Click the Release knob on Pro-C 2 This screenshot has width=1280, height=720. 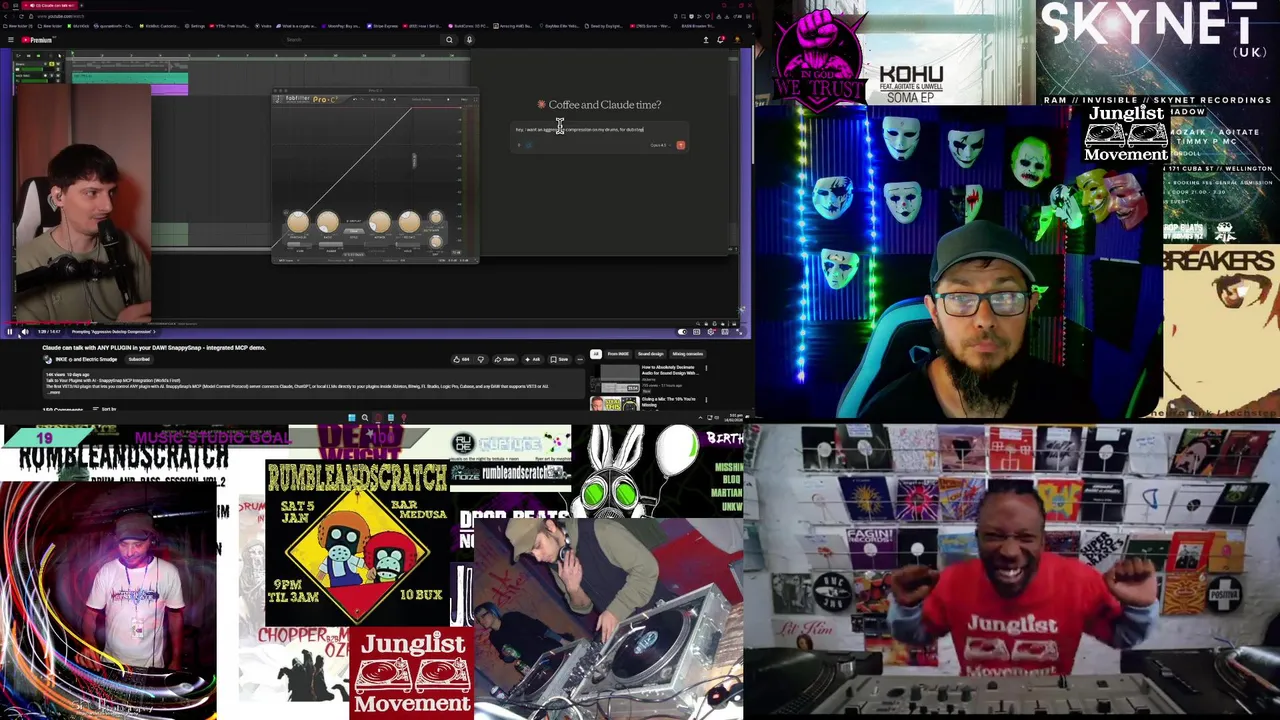[410, 222]
